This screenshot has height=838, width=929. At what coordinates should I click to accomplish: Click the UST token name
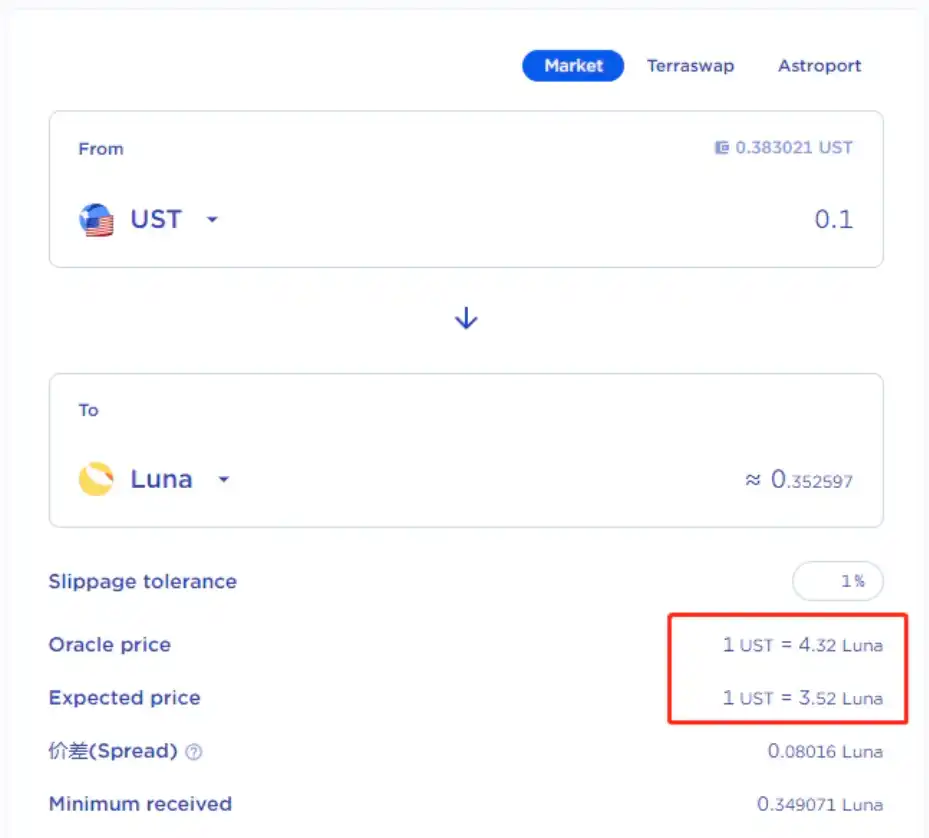[x=156, y=220]
